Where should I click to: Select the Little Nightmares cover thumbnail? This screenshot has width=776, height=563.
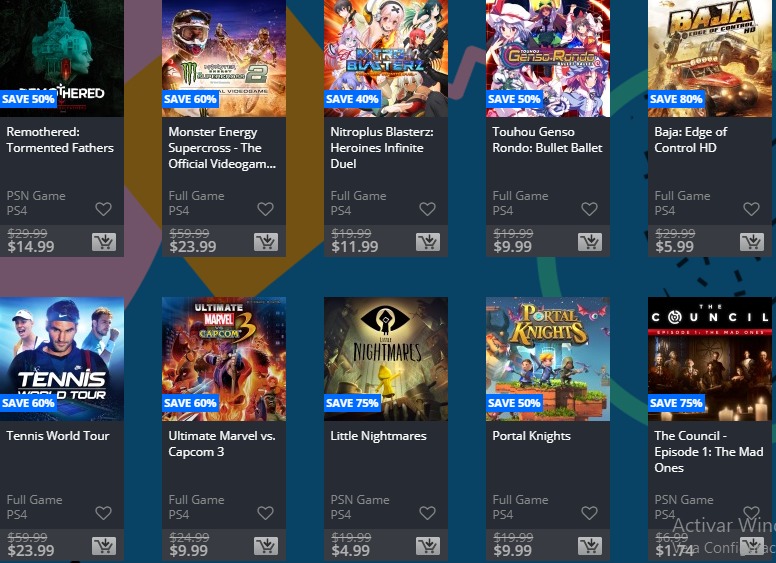point(386,359)
